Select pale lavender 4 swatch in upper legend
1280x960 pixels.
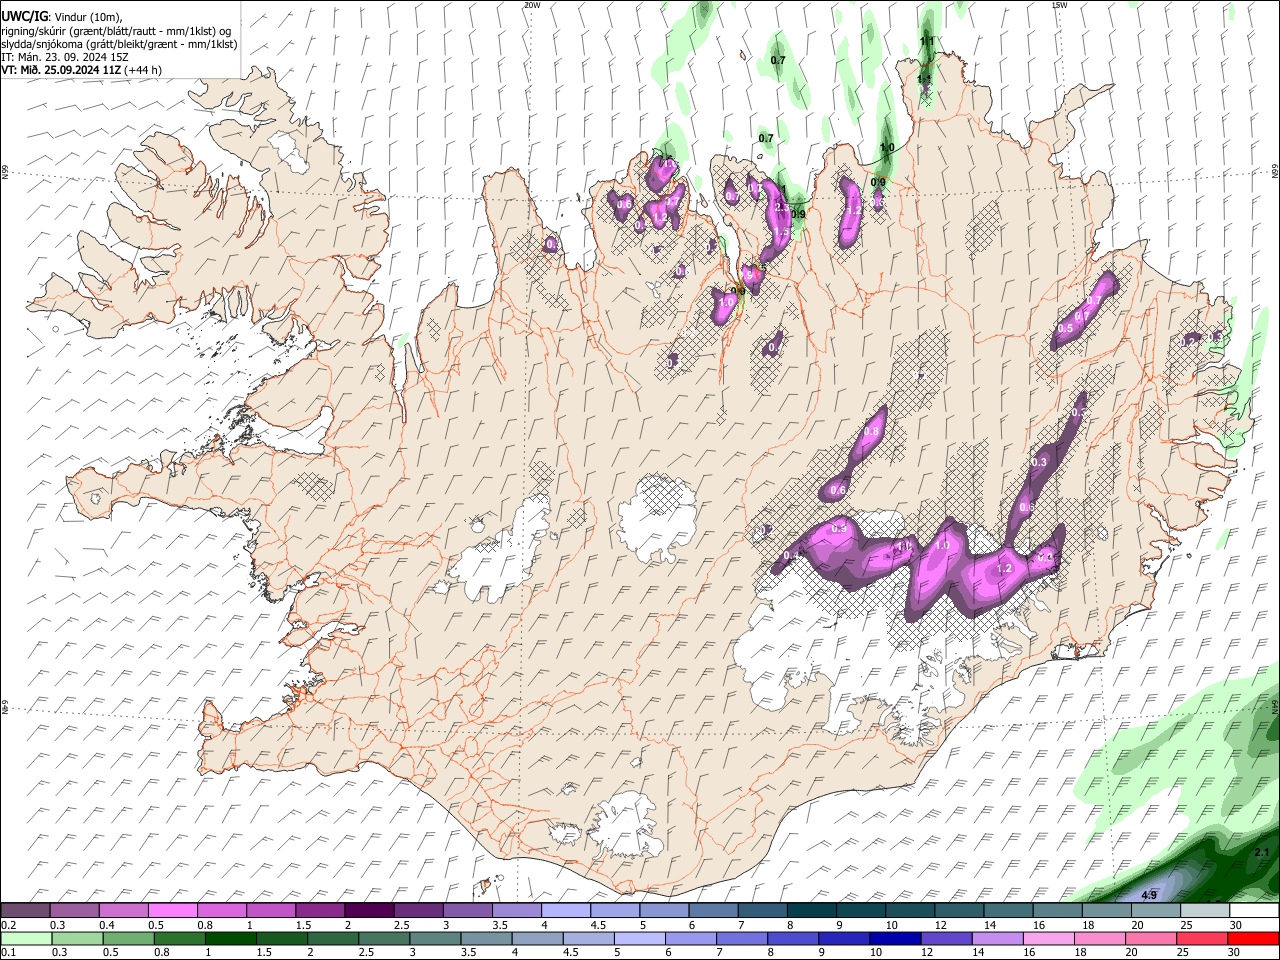pyautogui.click(x=566, y=911)
